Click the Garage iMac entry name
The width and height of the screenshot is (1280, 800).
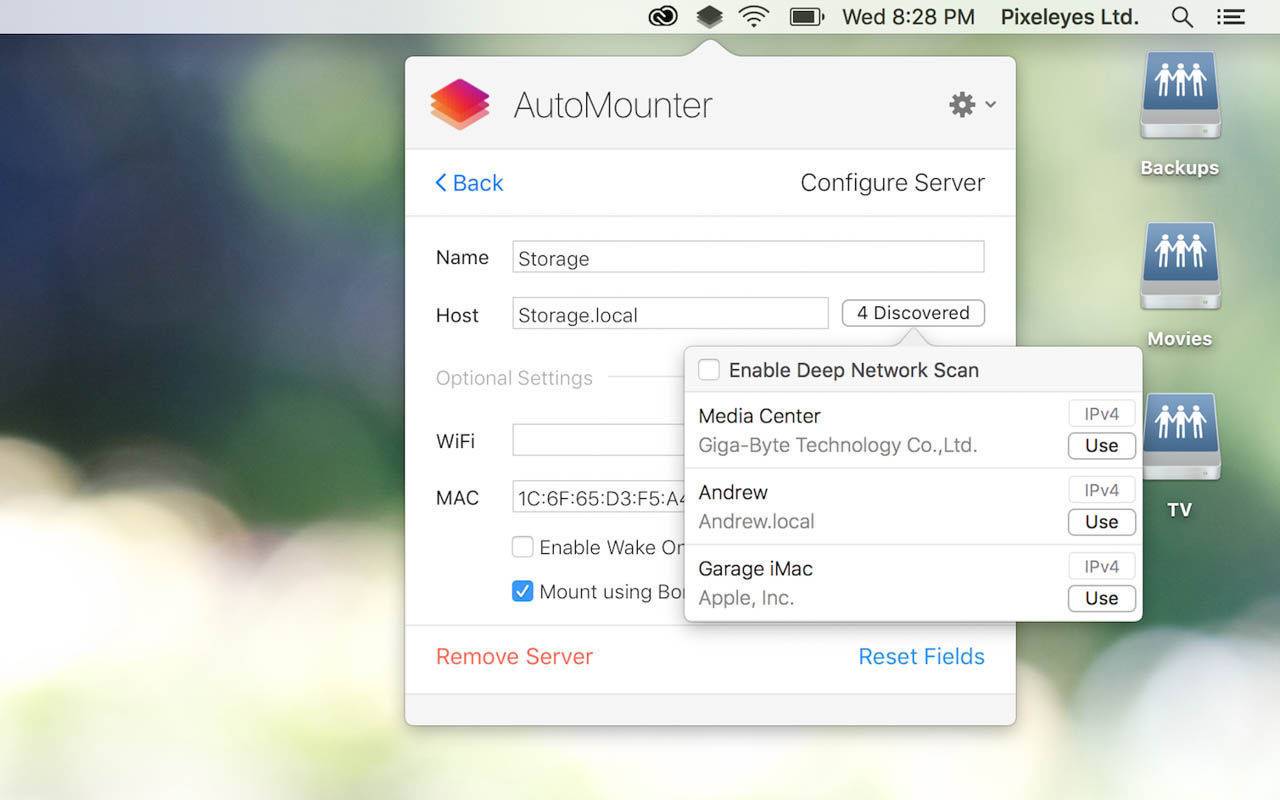pyautogui.click(x=755, y=569)
